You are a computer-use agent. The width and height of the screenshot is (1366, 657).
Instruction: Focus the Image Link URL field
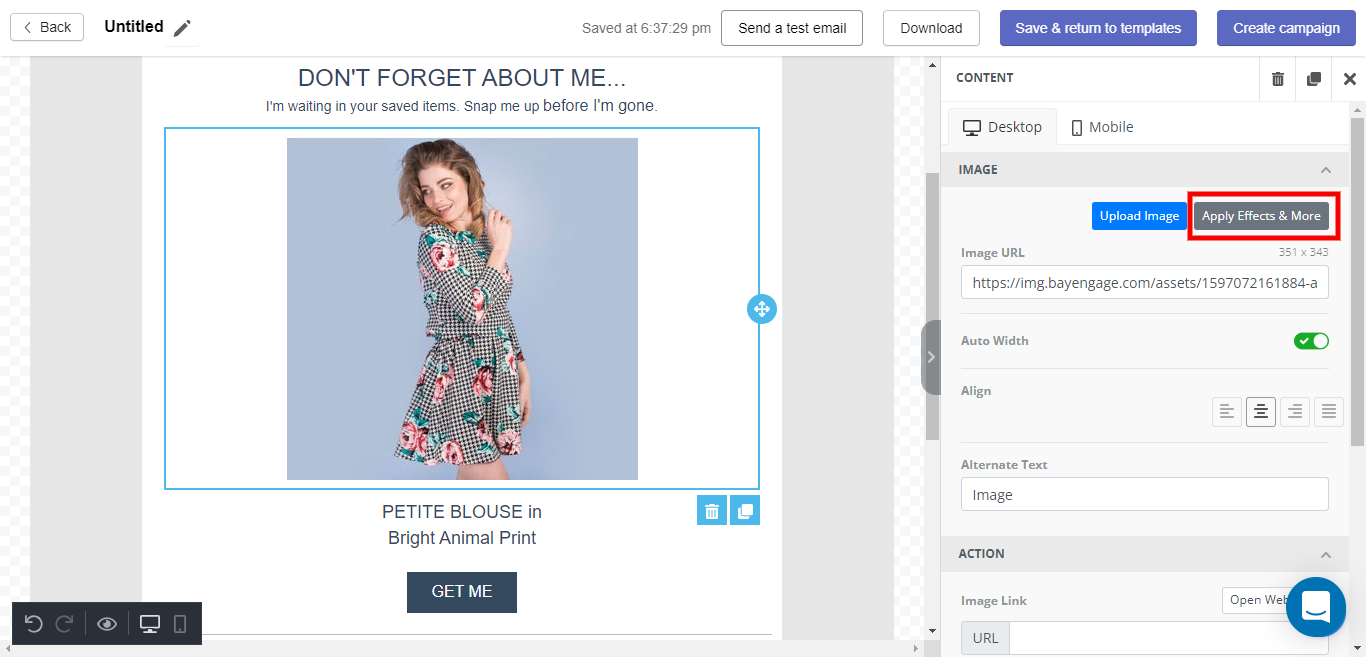click(1169, 638)
